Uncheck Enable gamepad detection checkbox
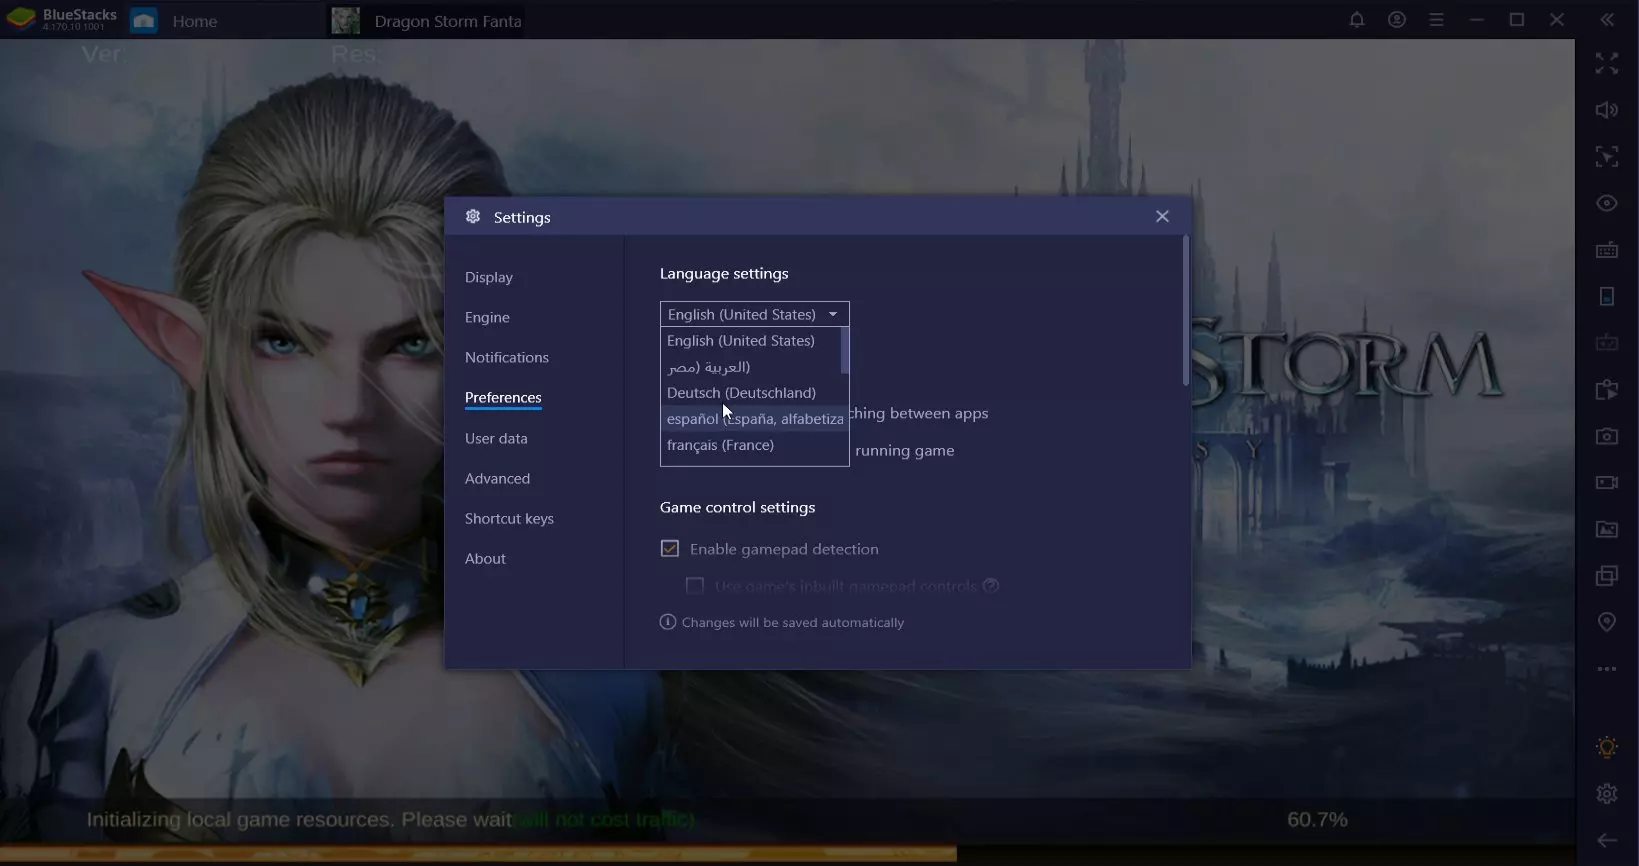 (x=670, y=549)
